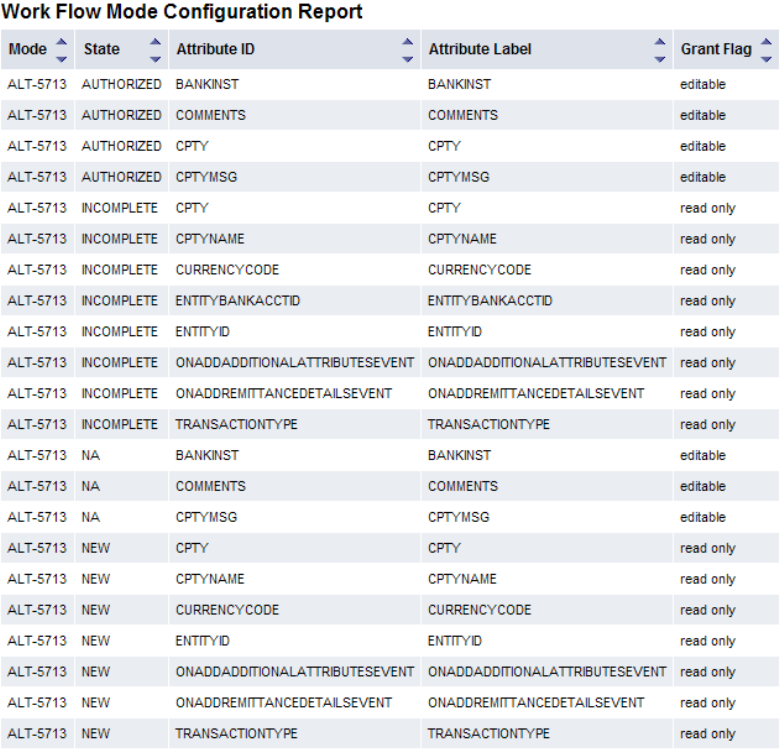784x752 pixels.
Task: Click the Mode column header label
Action: click(27, 49)
